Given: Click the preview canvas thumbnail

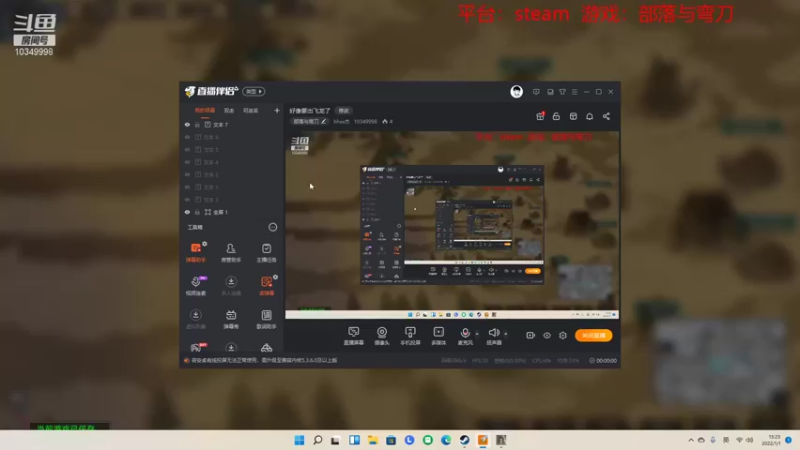Looking at the screenshot, I should click(452, 225).
